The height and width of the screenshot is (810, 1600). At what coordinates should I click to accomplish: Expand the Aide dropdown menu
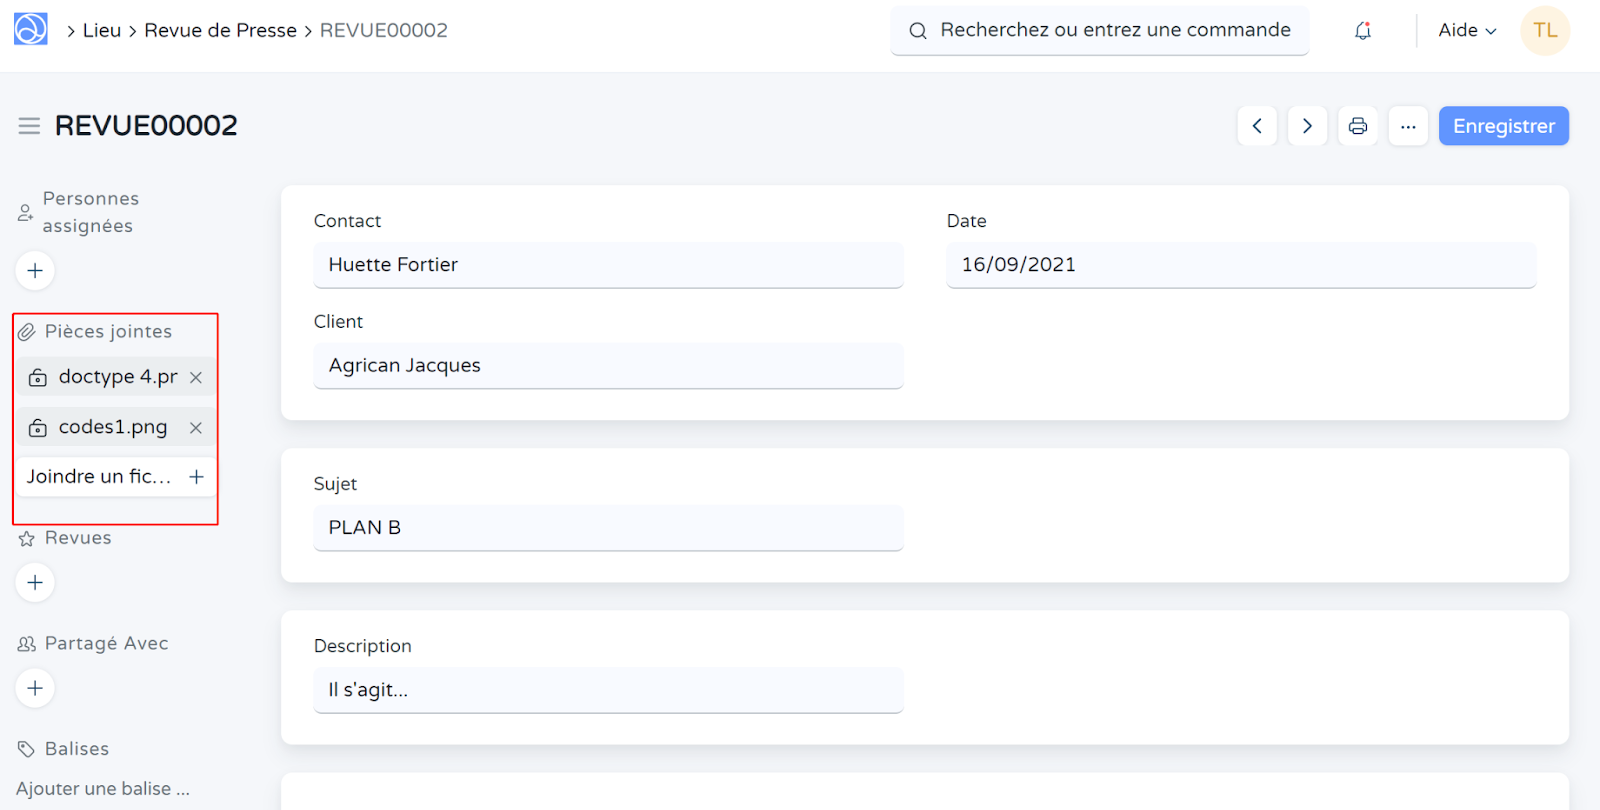tap(1466, 31)
